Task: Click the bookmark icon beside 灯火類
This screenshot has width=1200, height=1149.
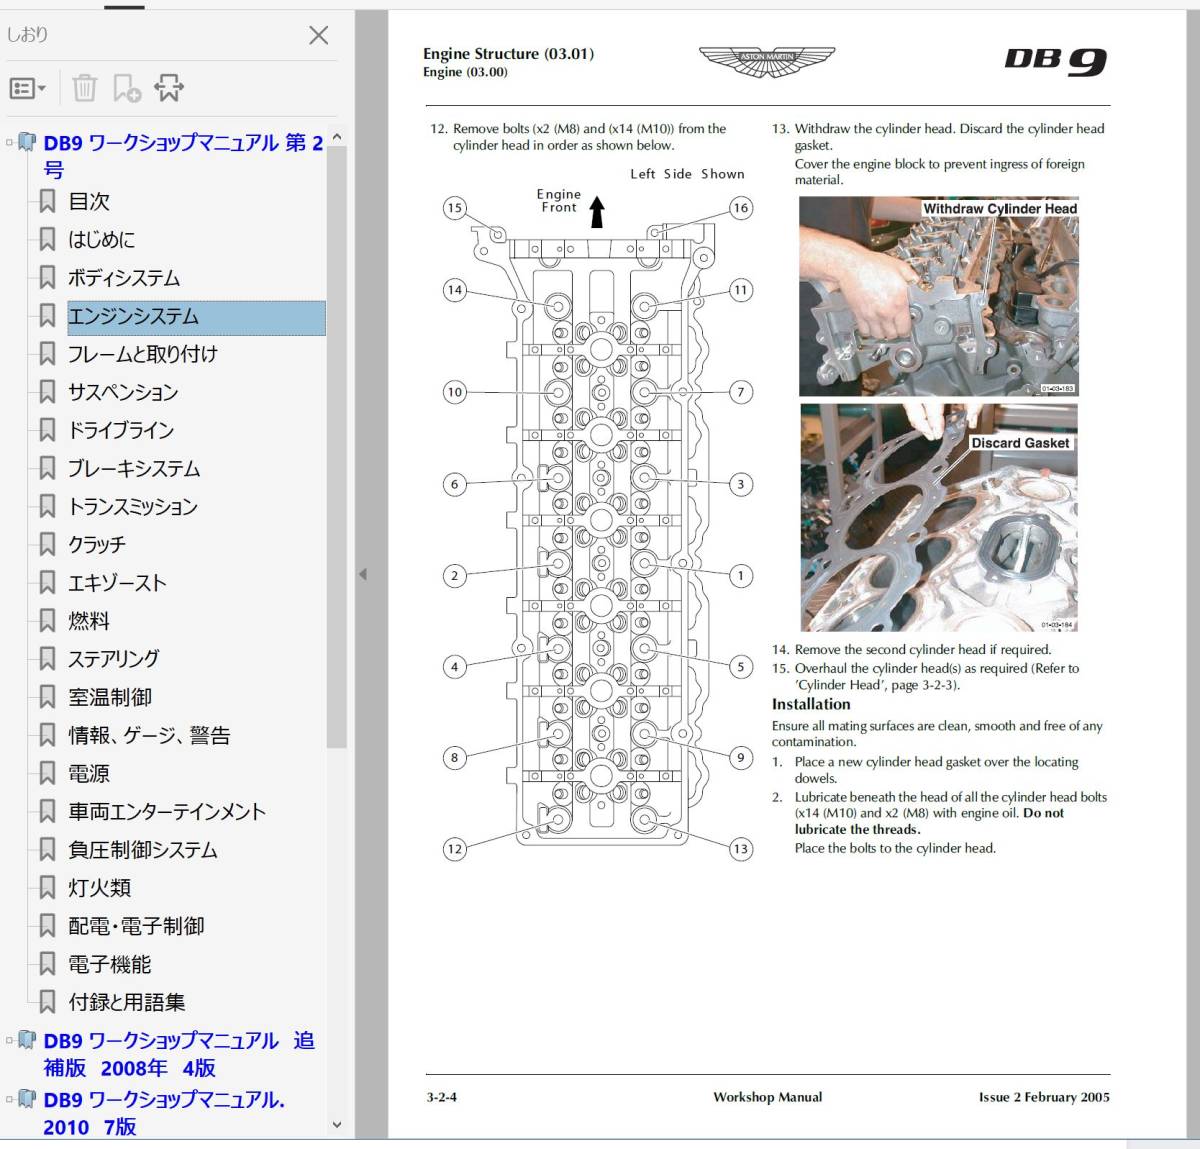Action: [47, 888]
